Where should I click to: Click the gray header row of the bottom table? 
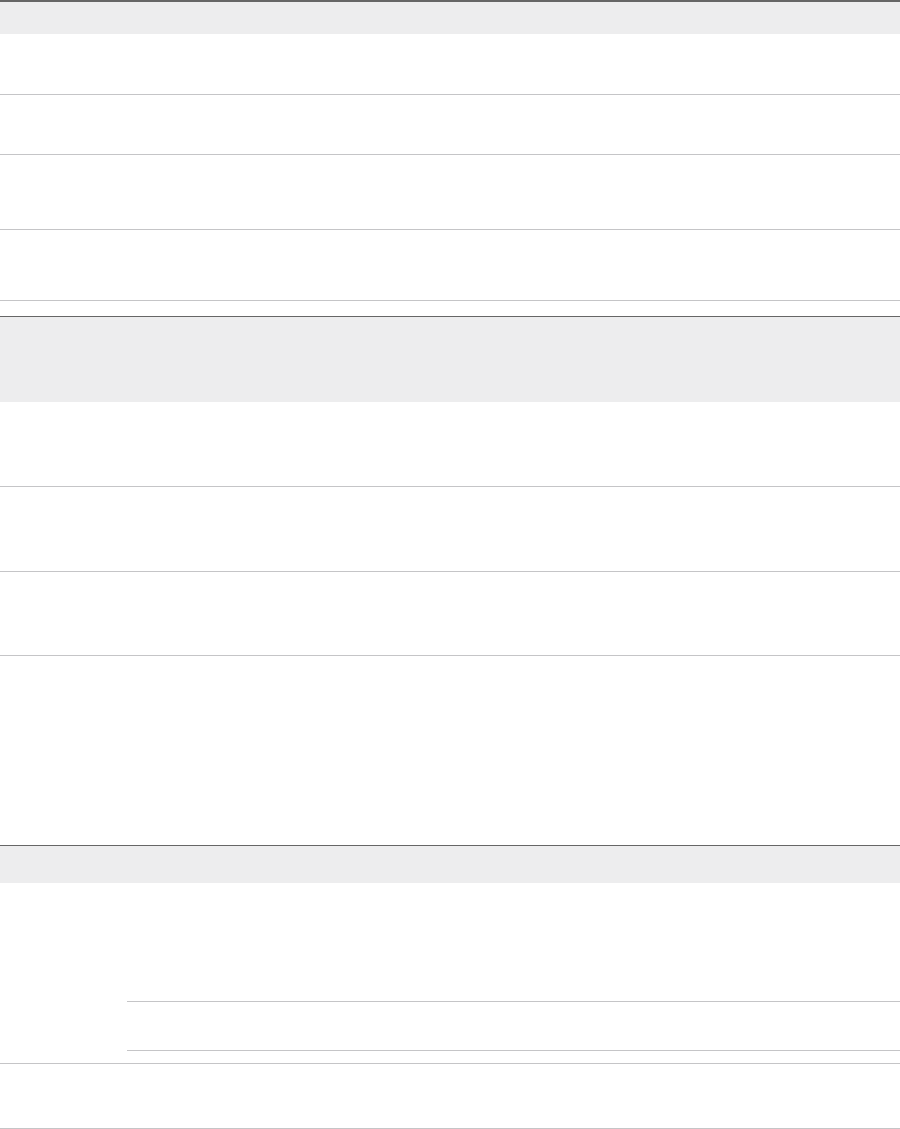pyautogui.click(x=450, y=864)
